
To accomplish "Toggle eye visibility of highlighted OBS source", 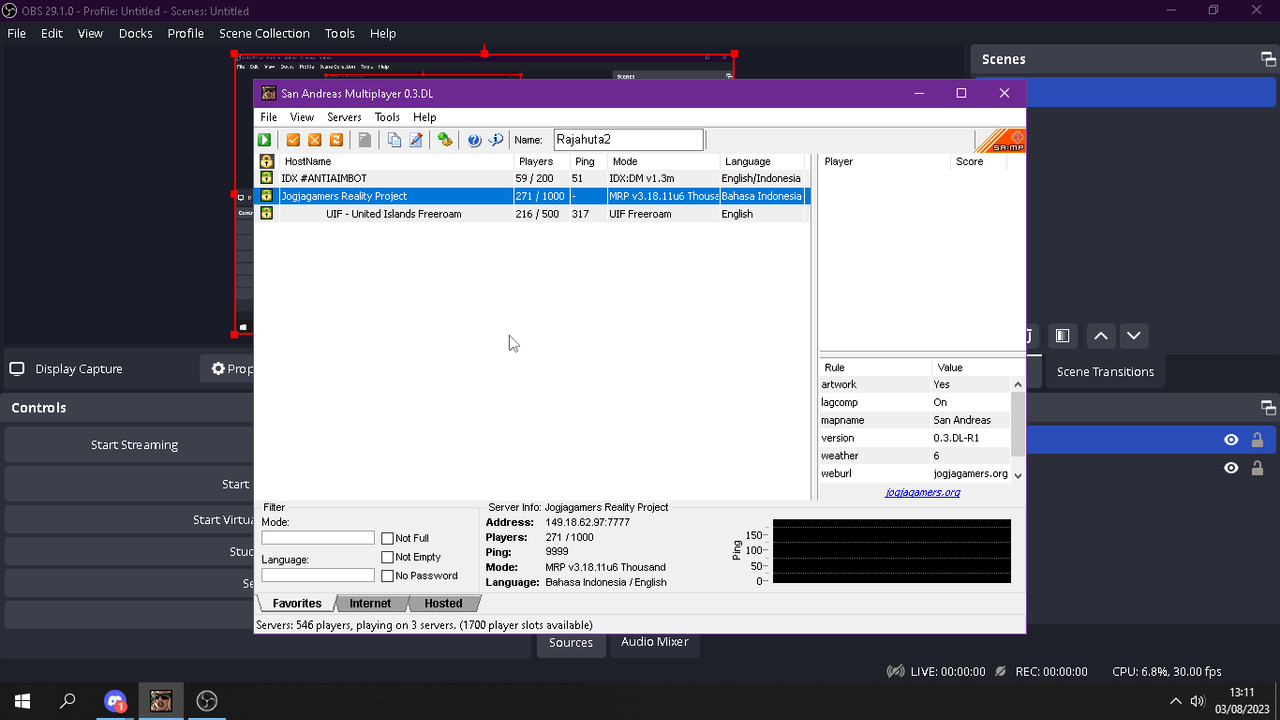I will pyautogui.click(x=1231, y=440).
